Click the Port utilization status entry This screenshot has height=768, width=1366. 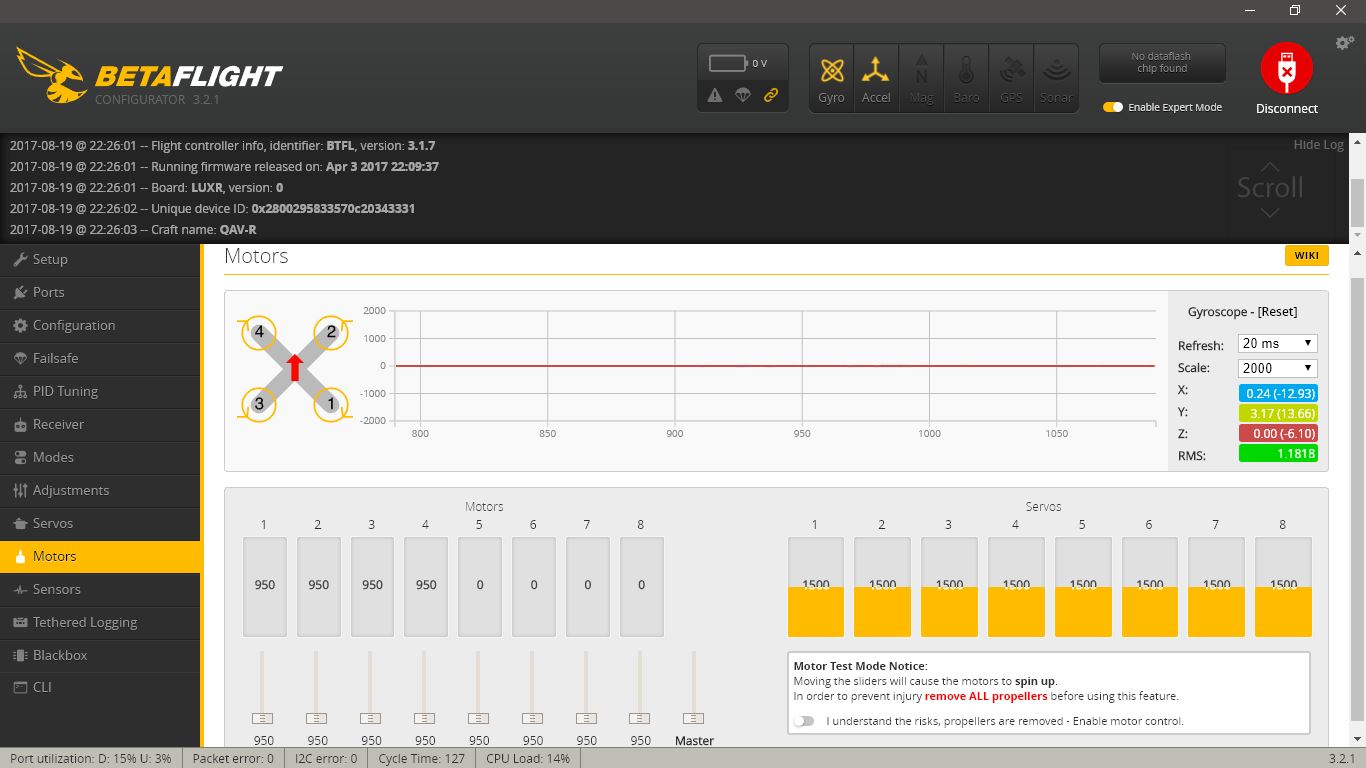point(91,758)
